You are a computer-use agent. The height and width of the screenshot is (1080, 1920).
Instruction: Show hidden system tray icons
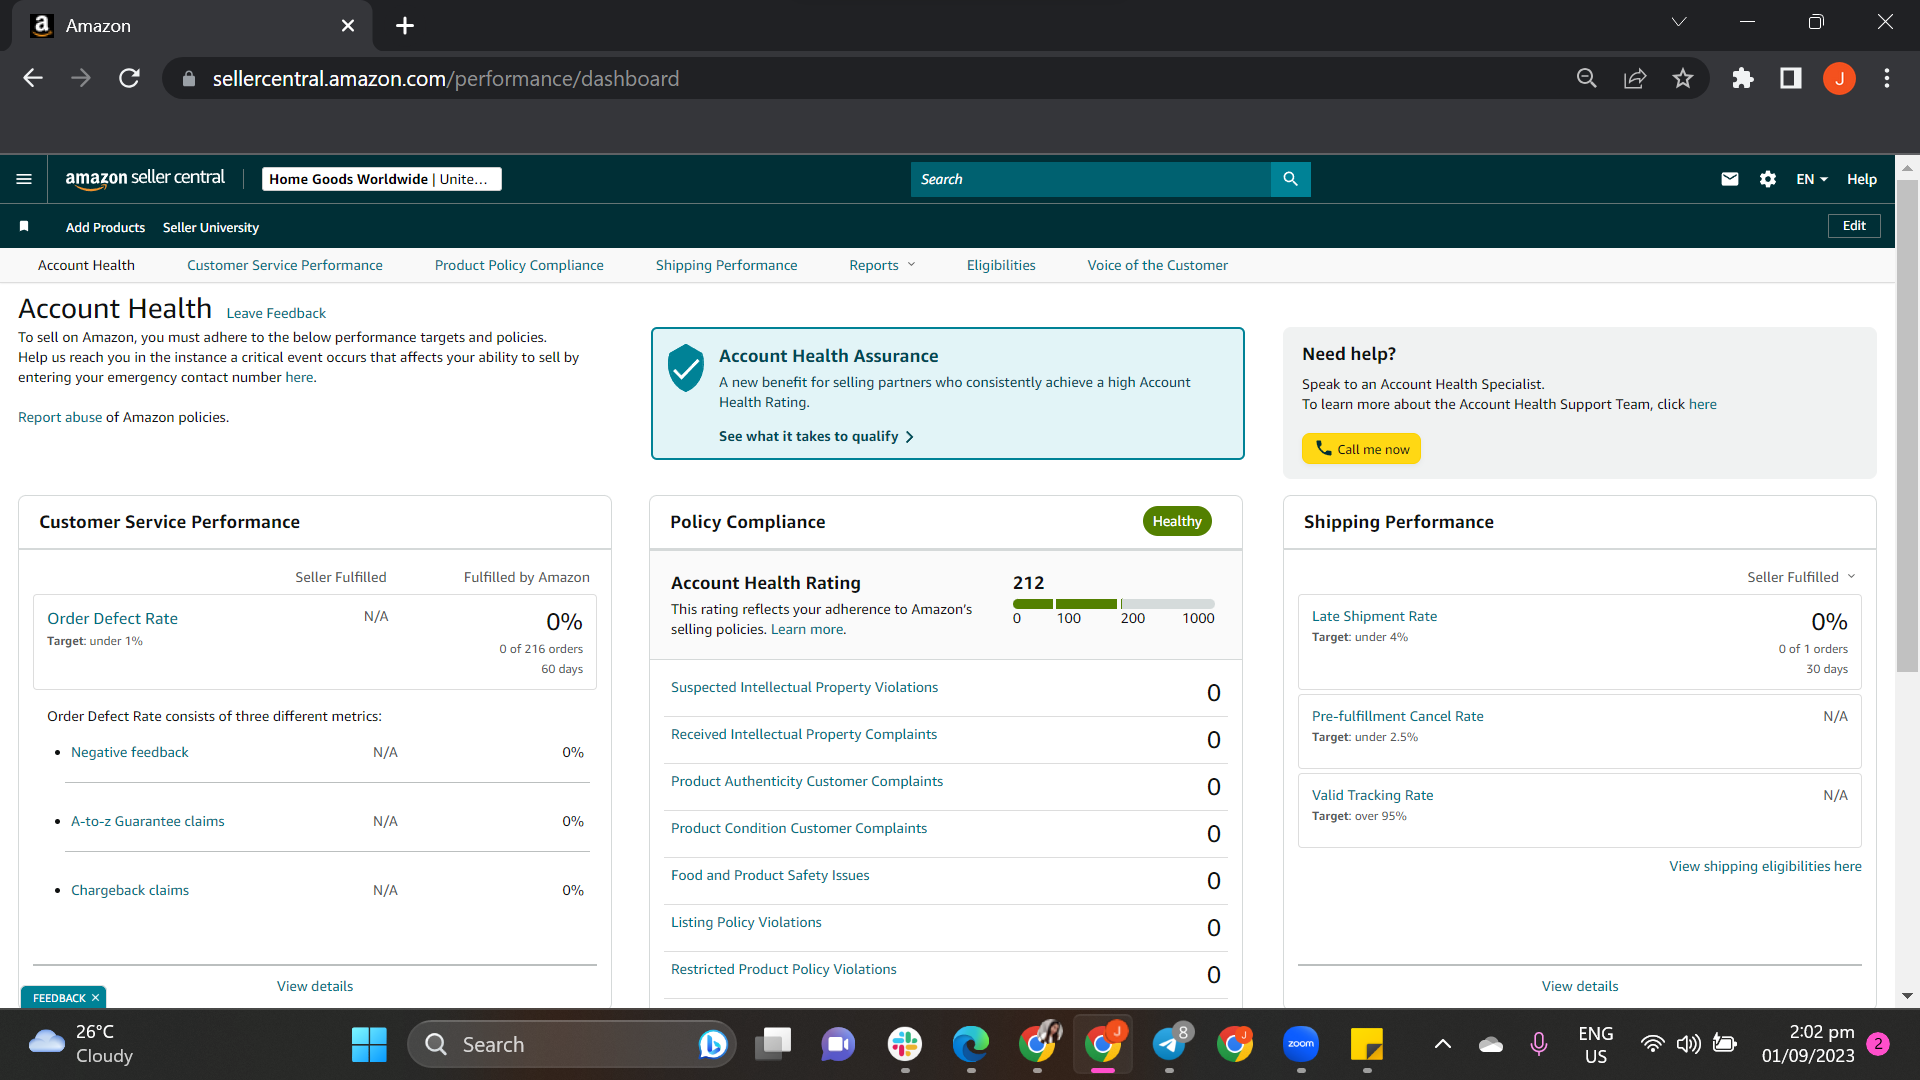(x=1443, y=1045)
